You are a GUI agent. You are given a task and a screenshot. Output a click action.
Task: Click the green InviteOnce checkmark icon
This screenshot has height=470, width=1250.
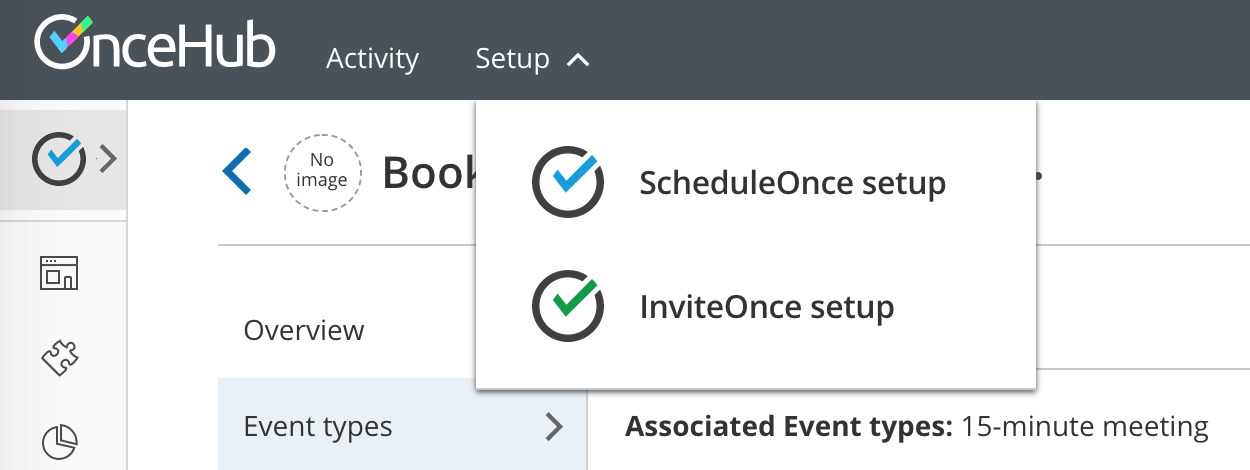(568, 305)
